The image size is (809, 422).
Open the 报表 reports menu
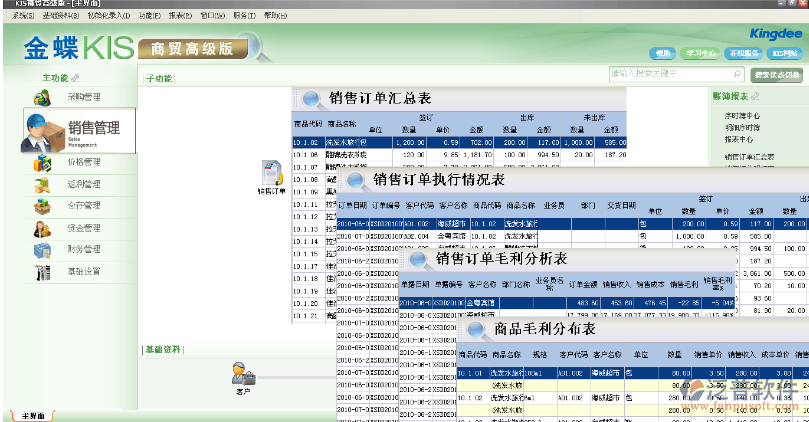(181, 17)
